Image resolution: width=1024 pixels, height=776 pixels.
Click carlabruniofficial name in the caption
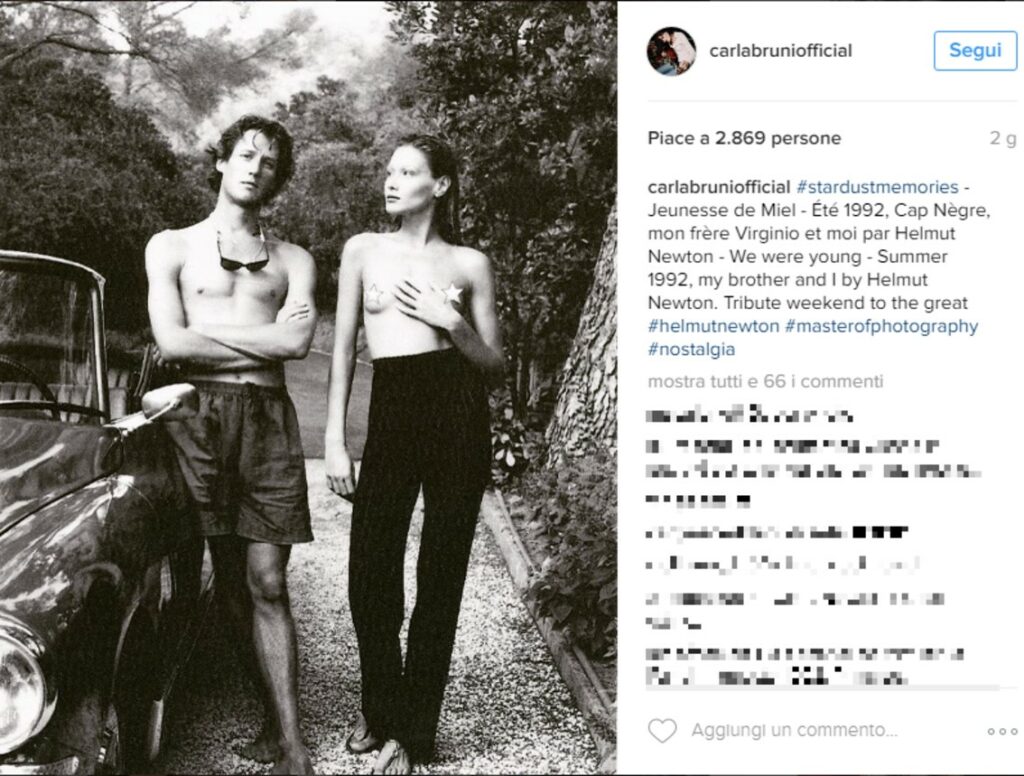[719, 187]
